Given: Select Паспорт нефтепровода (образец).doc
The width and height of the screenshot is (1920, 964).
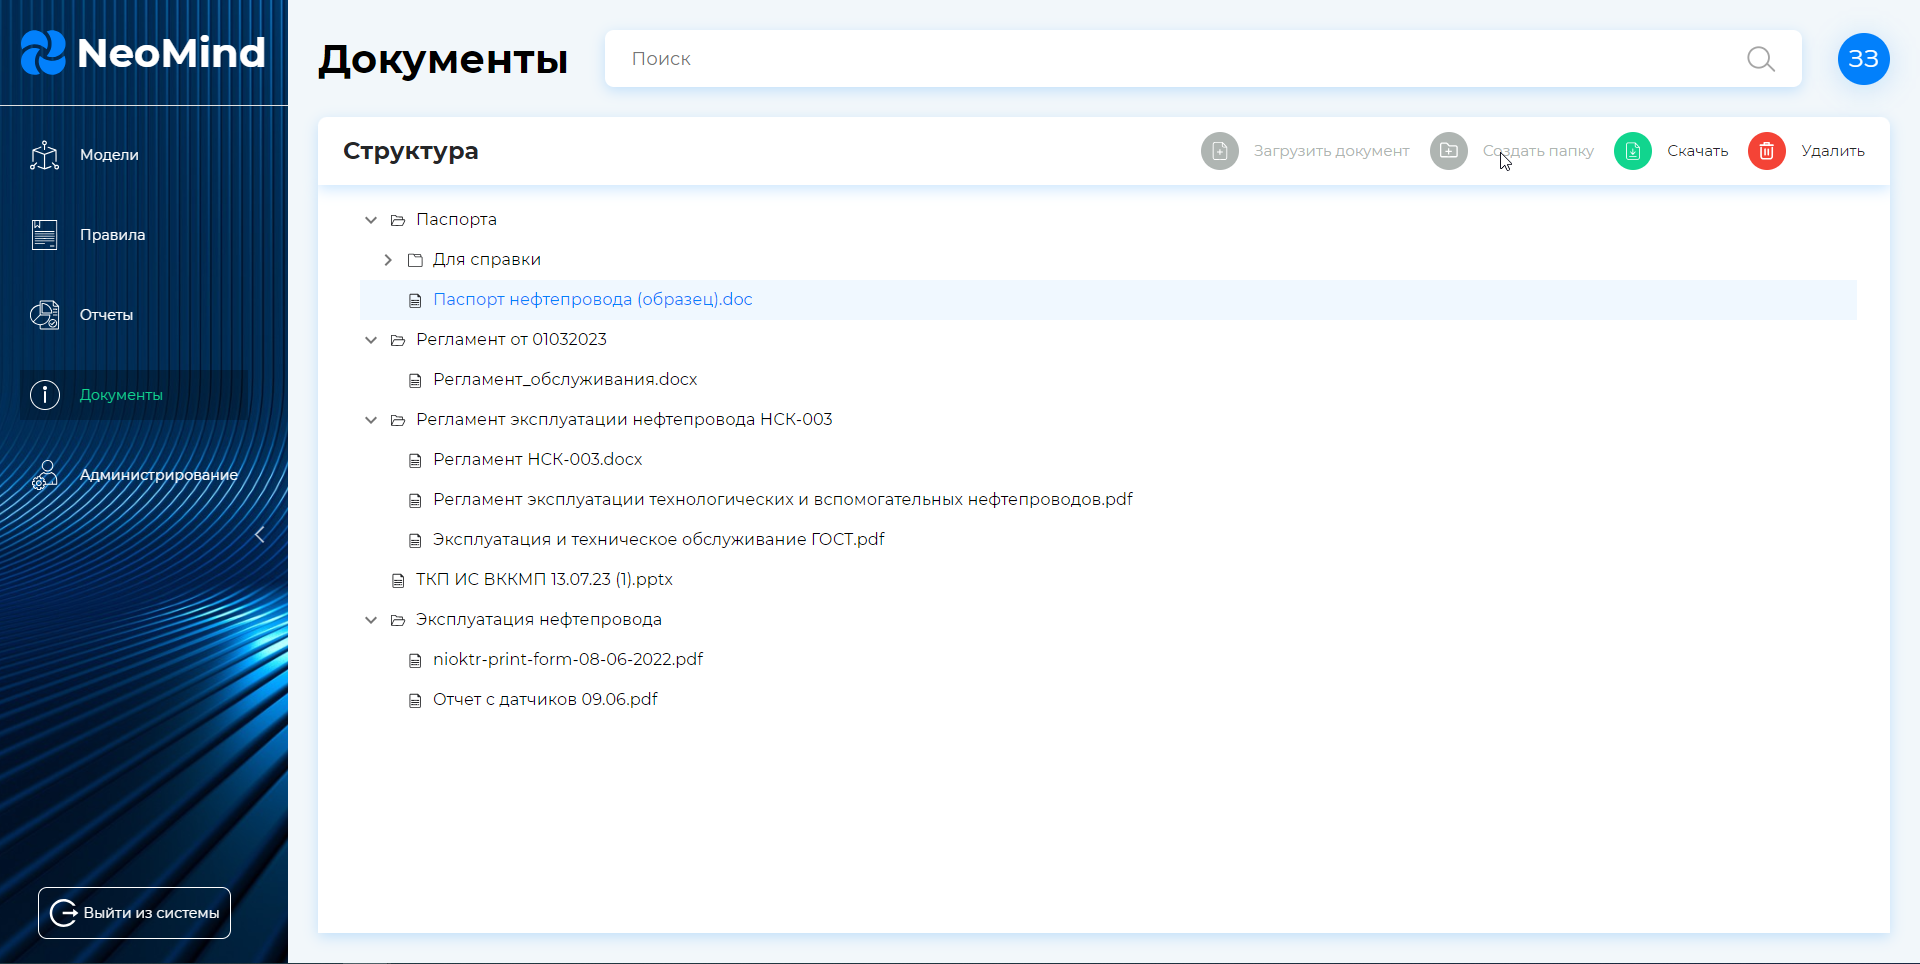Looking at the screenshot, I should pyautogui.click(x=592, y=300).
